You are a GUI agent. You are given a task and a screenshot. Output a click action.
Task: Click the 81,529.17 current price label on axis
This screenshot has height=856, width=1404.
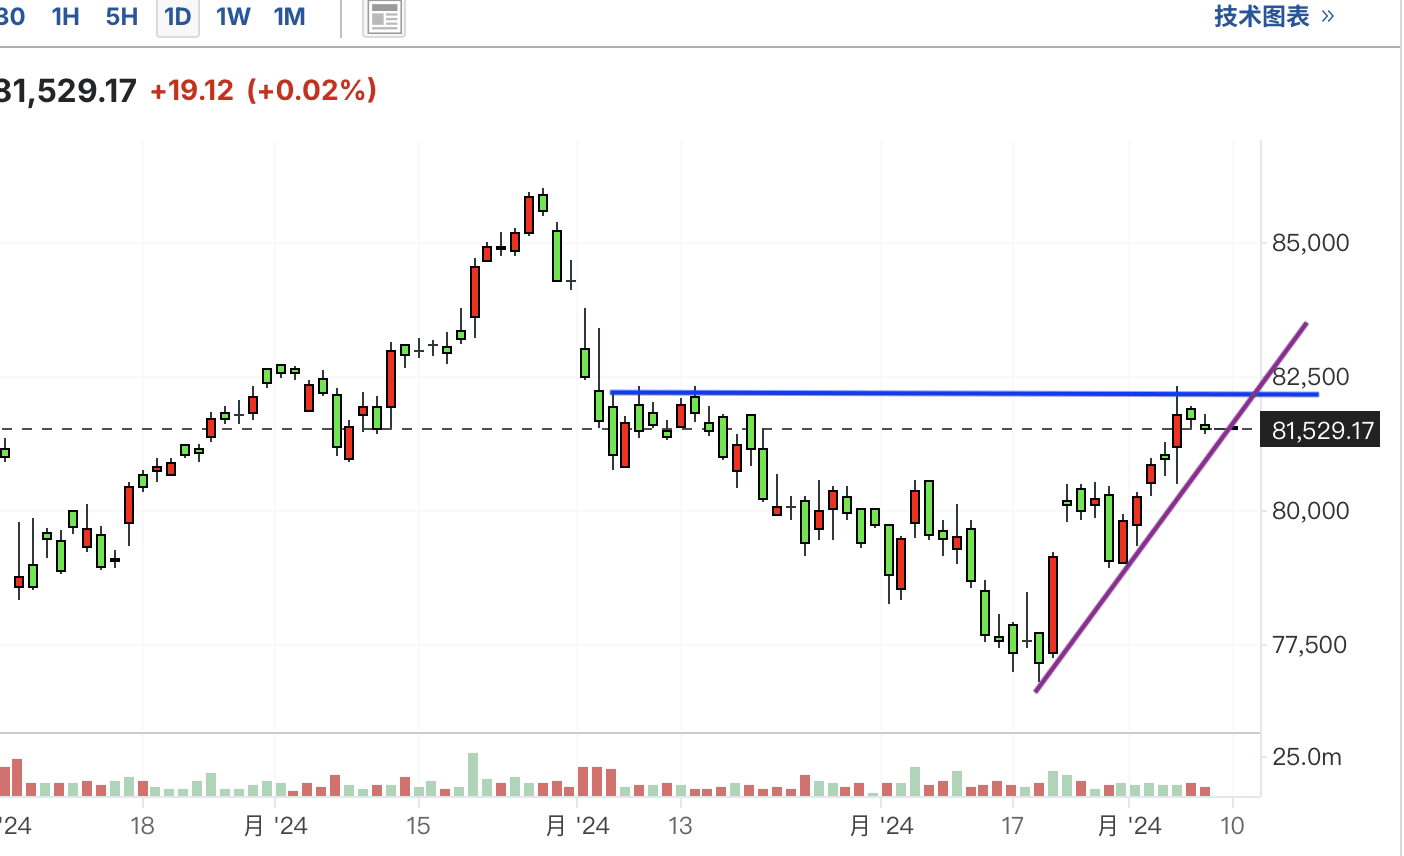coord(1320,430)
